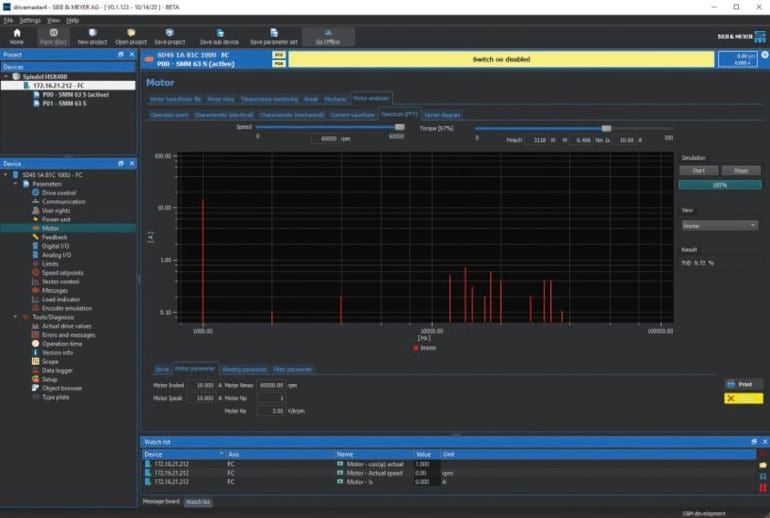This screenshot has height=518, width=770.
Task: Click Save parameter set icon
Action: point(273,35)
